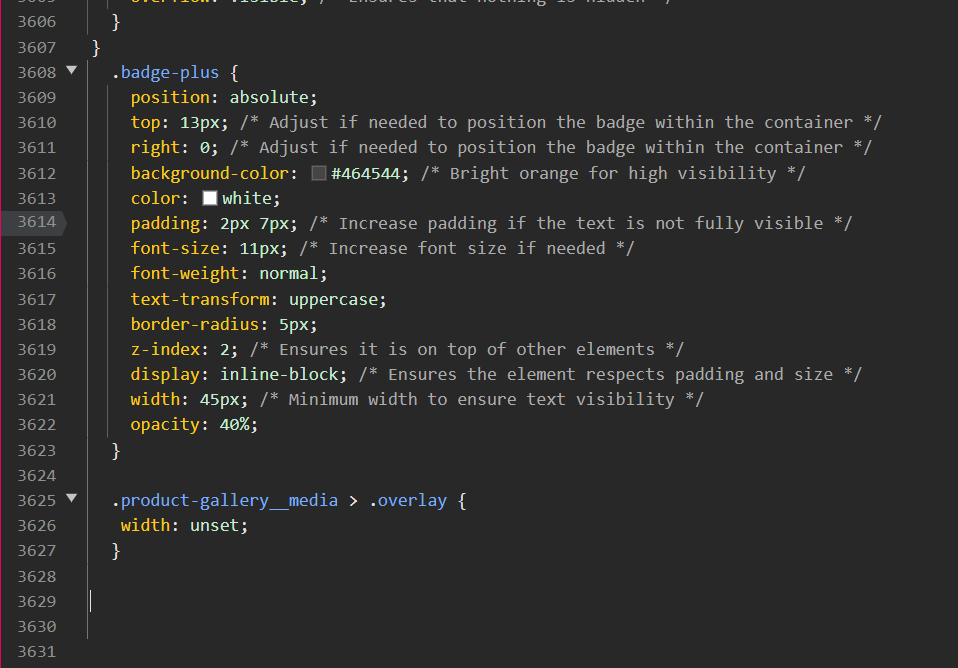
Task: Click the 'inline-block' value
Action: point(279,374)
